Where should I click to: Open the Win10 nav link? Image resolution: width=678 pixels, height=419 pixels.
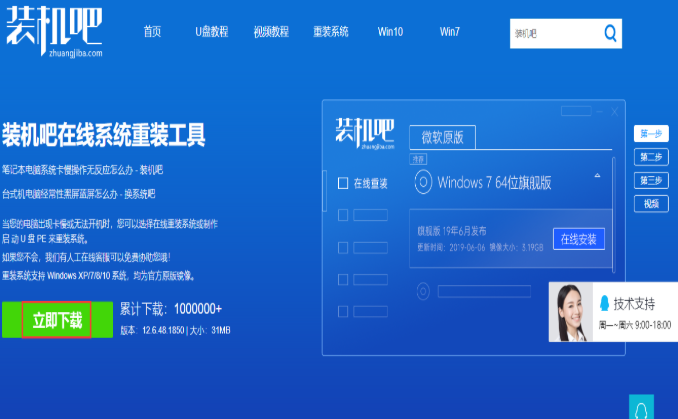(390, 32)
